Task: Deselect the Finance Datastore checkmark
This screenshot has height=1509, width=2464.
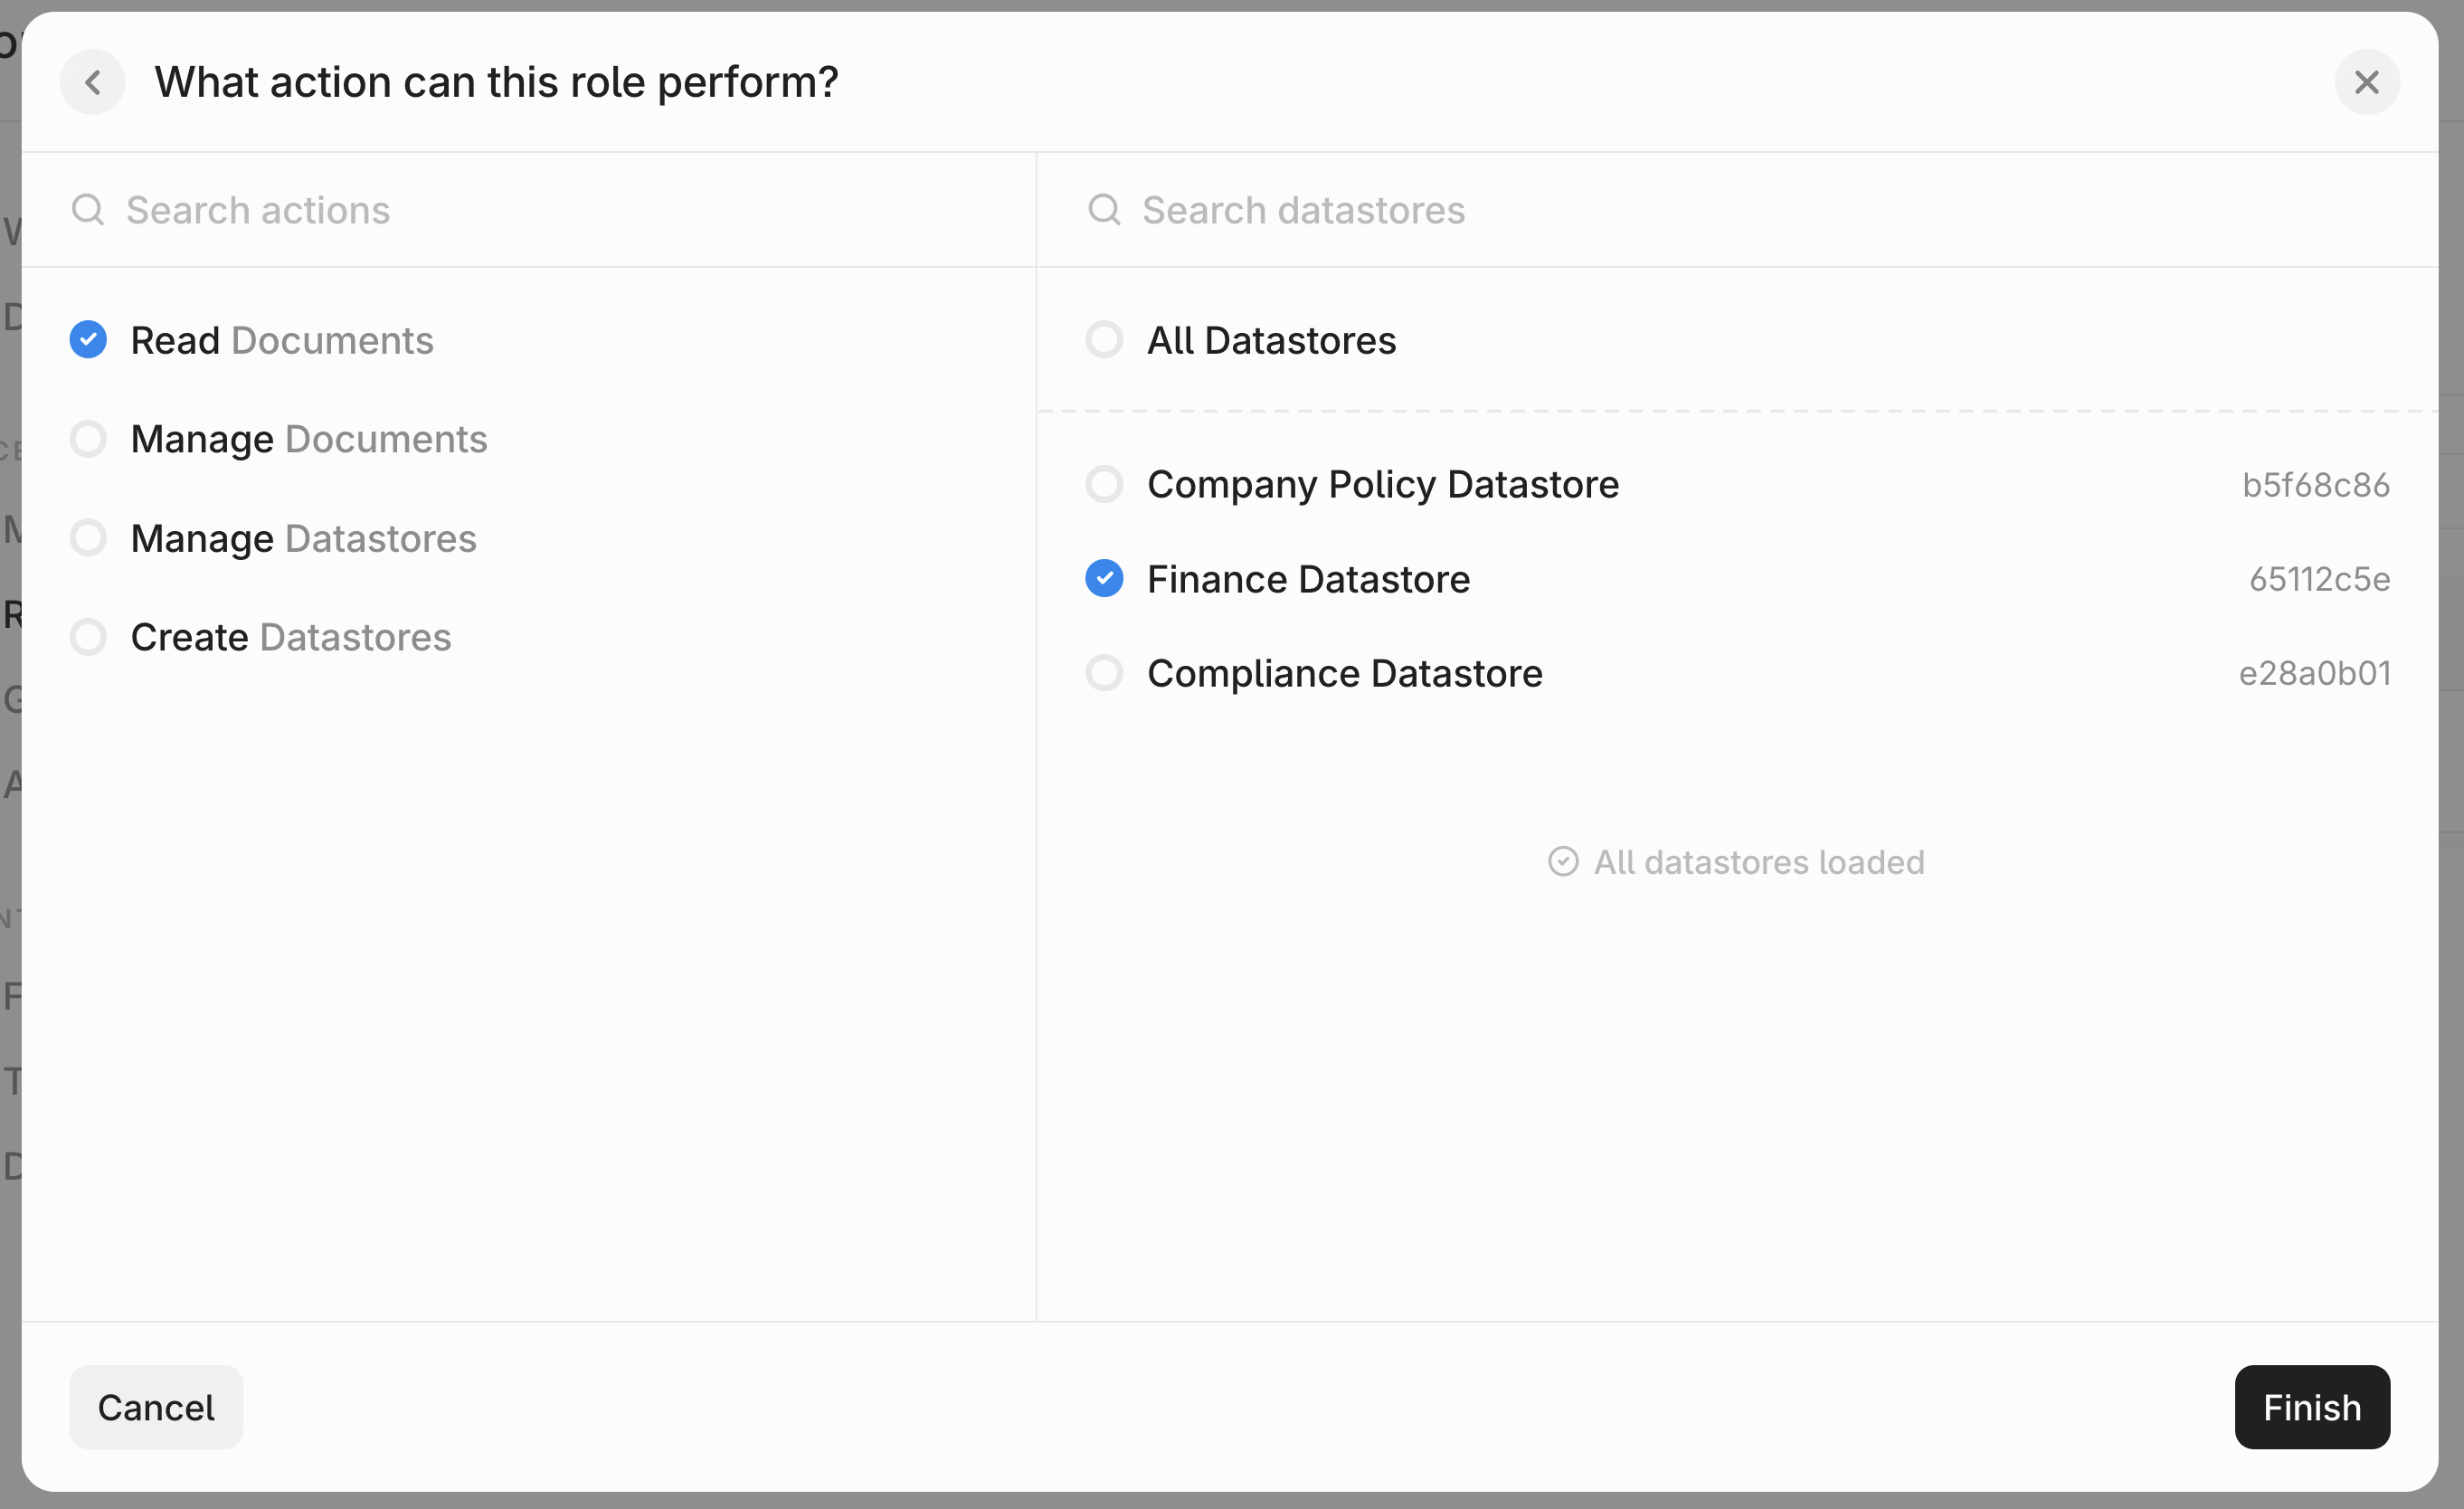Action: point(1104,579)
